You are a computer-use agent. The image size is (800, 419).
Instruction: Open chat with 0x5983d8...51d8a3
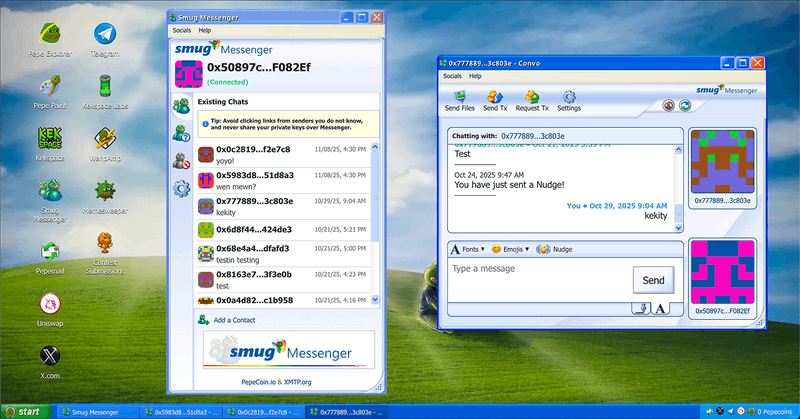pos(283,181)
